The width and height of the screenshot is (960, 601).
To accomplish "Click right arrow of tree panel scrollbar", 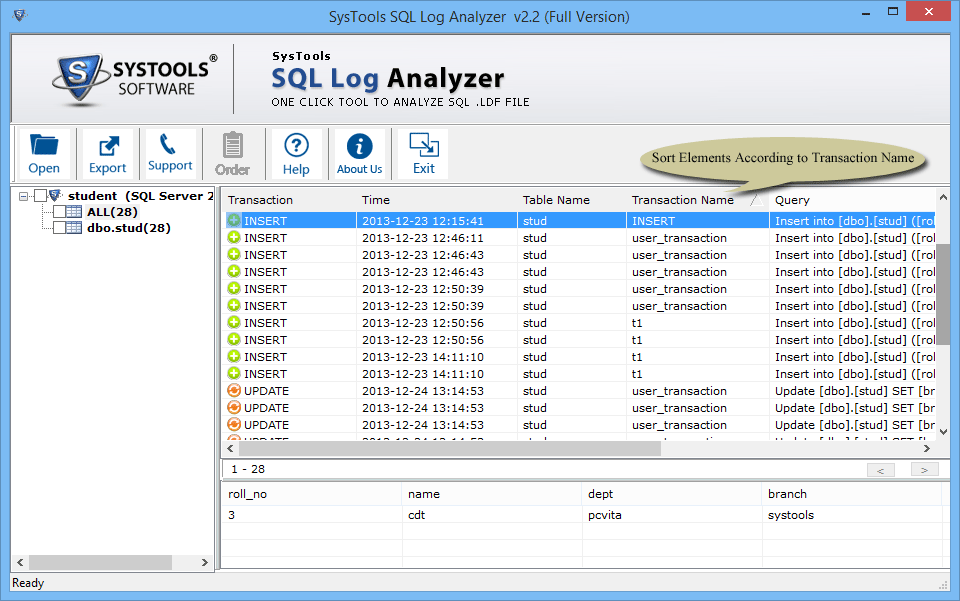I will click(x=205, y=562).
